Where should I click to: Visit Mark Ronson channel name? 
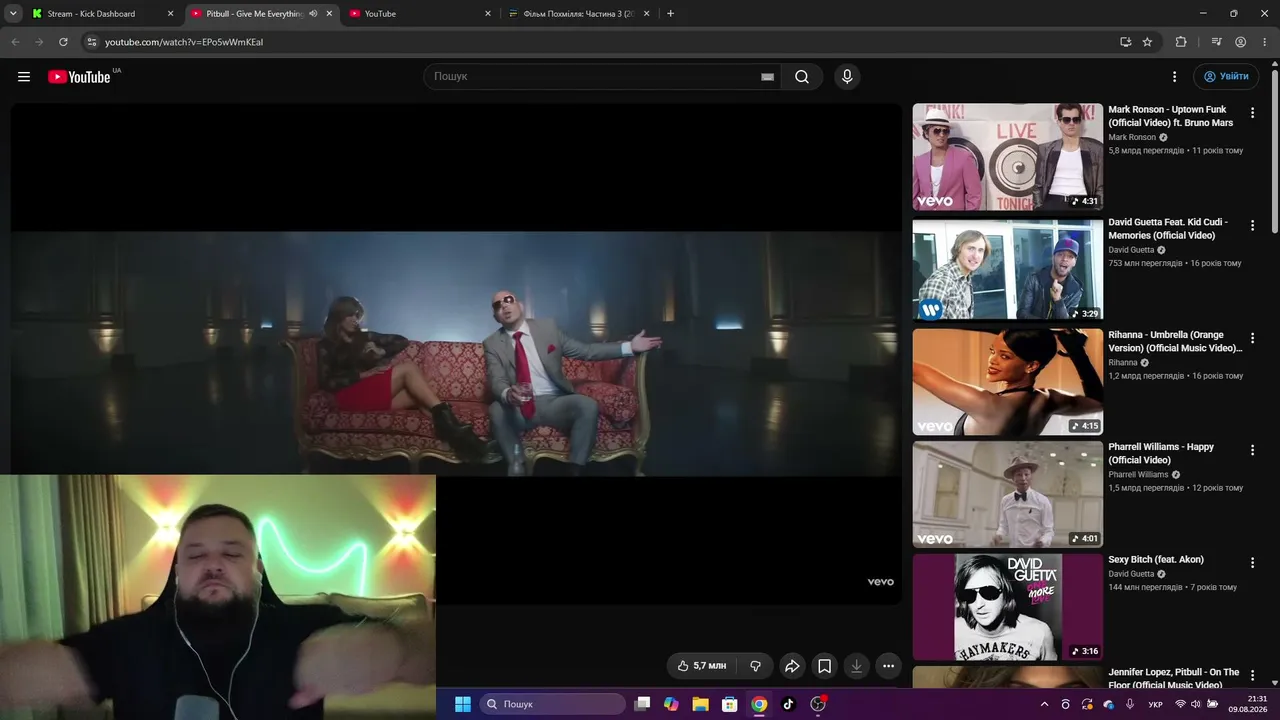(x=1132, y=138)
